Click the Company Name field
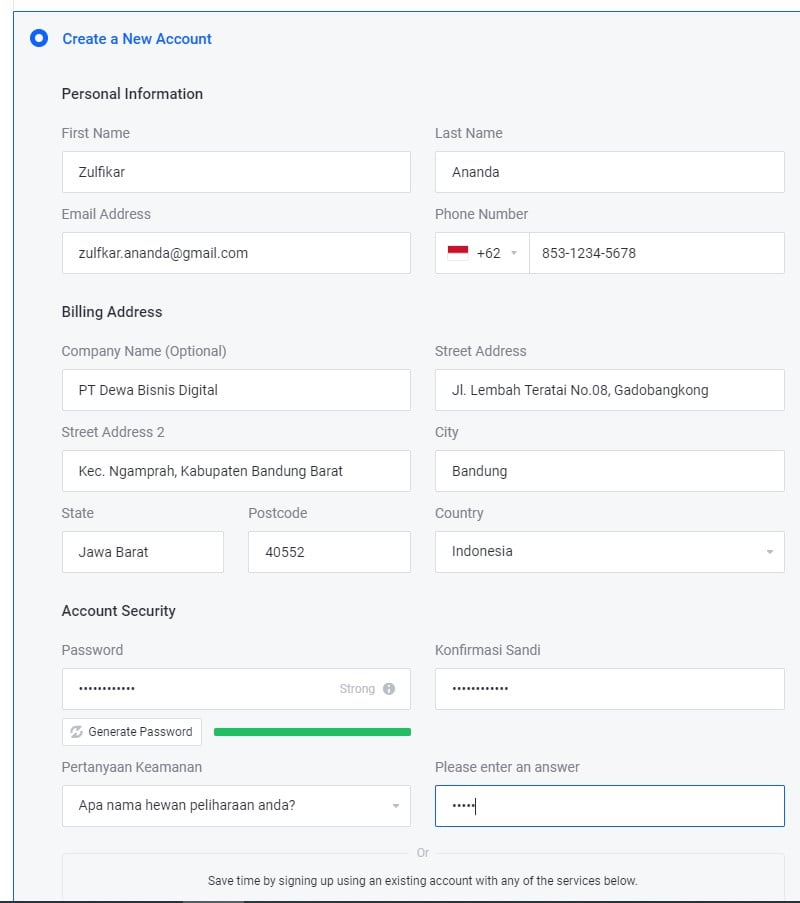The image size is (800, 903). tap(236, 390)
